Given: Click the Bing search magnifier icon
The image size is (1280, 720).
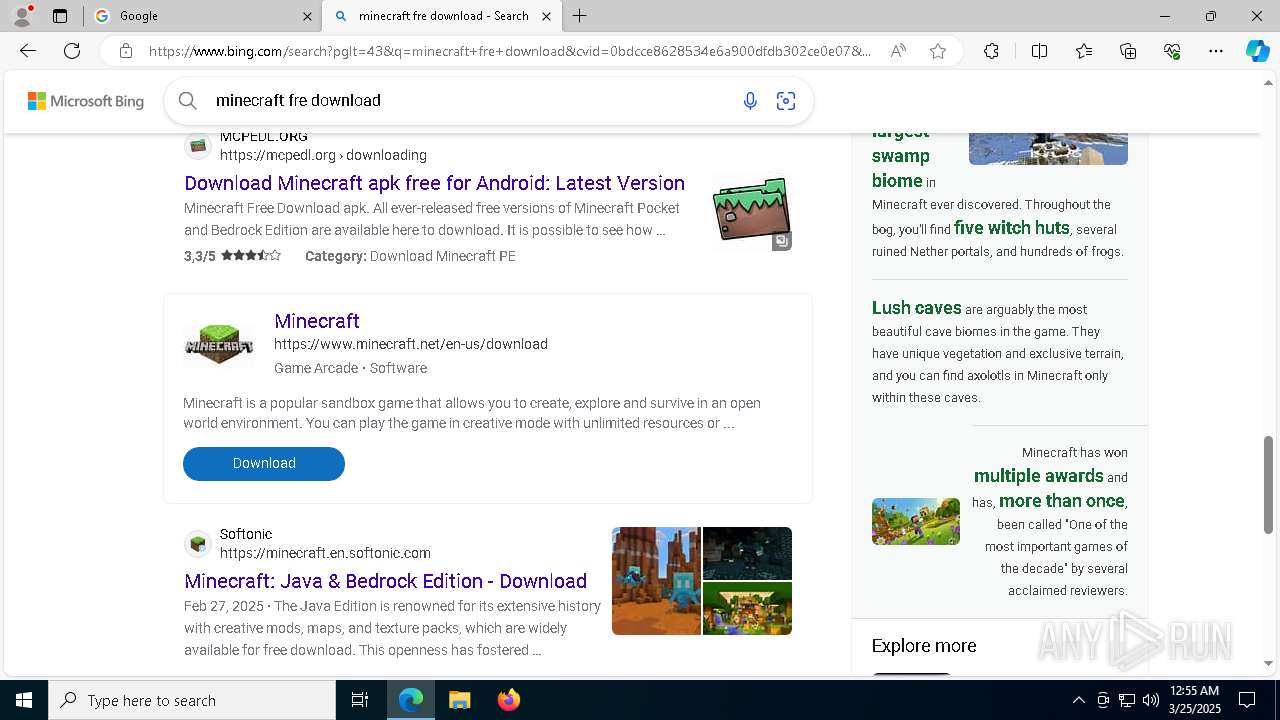Looking at the screenshot, I should tap(187, 100).
